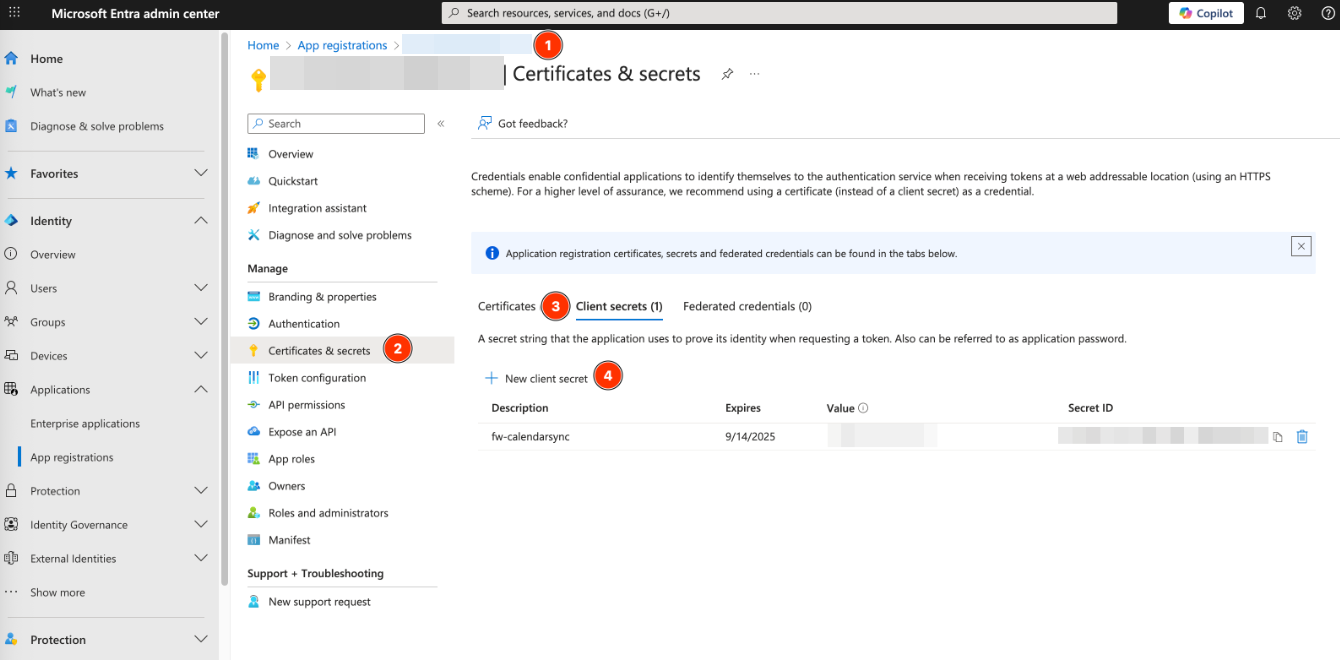Expand Protection under Identity
Viewport: 1340px width, 662px height.
pyautogui.click(x=200, y=491)
